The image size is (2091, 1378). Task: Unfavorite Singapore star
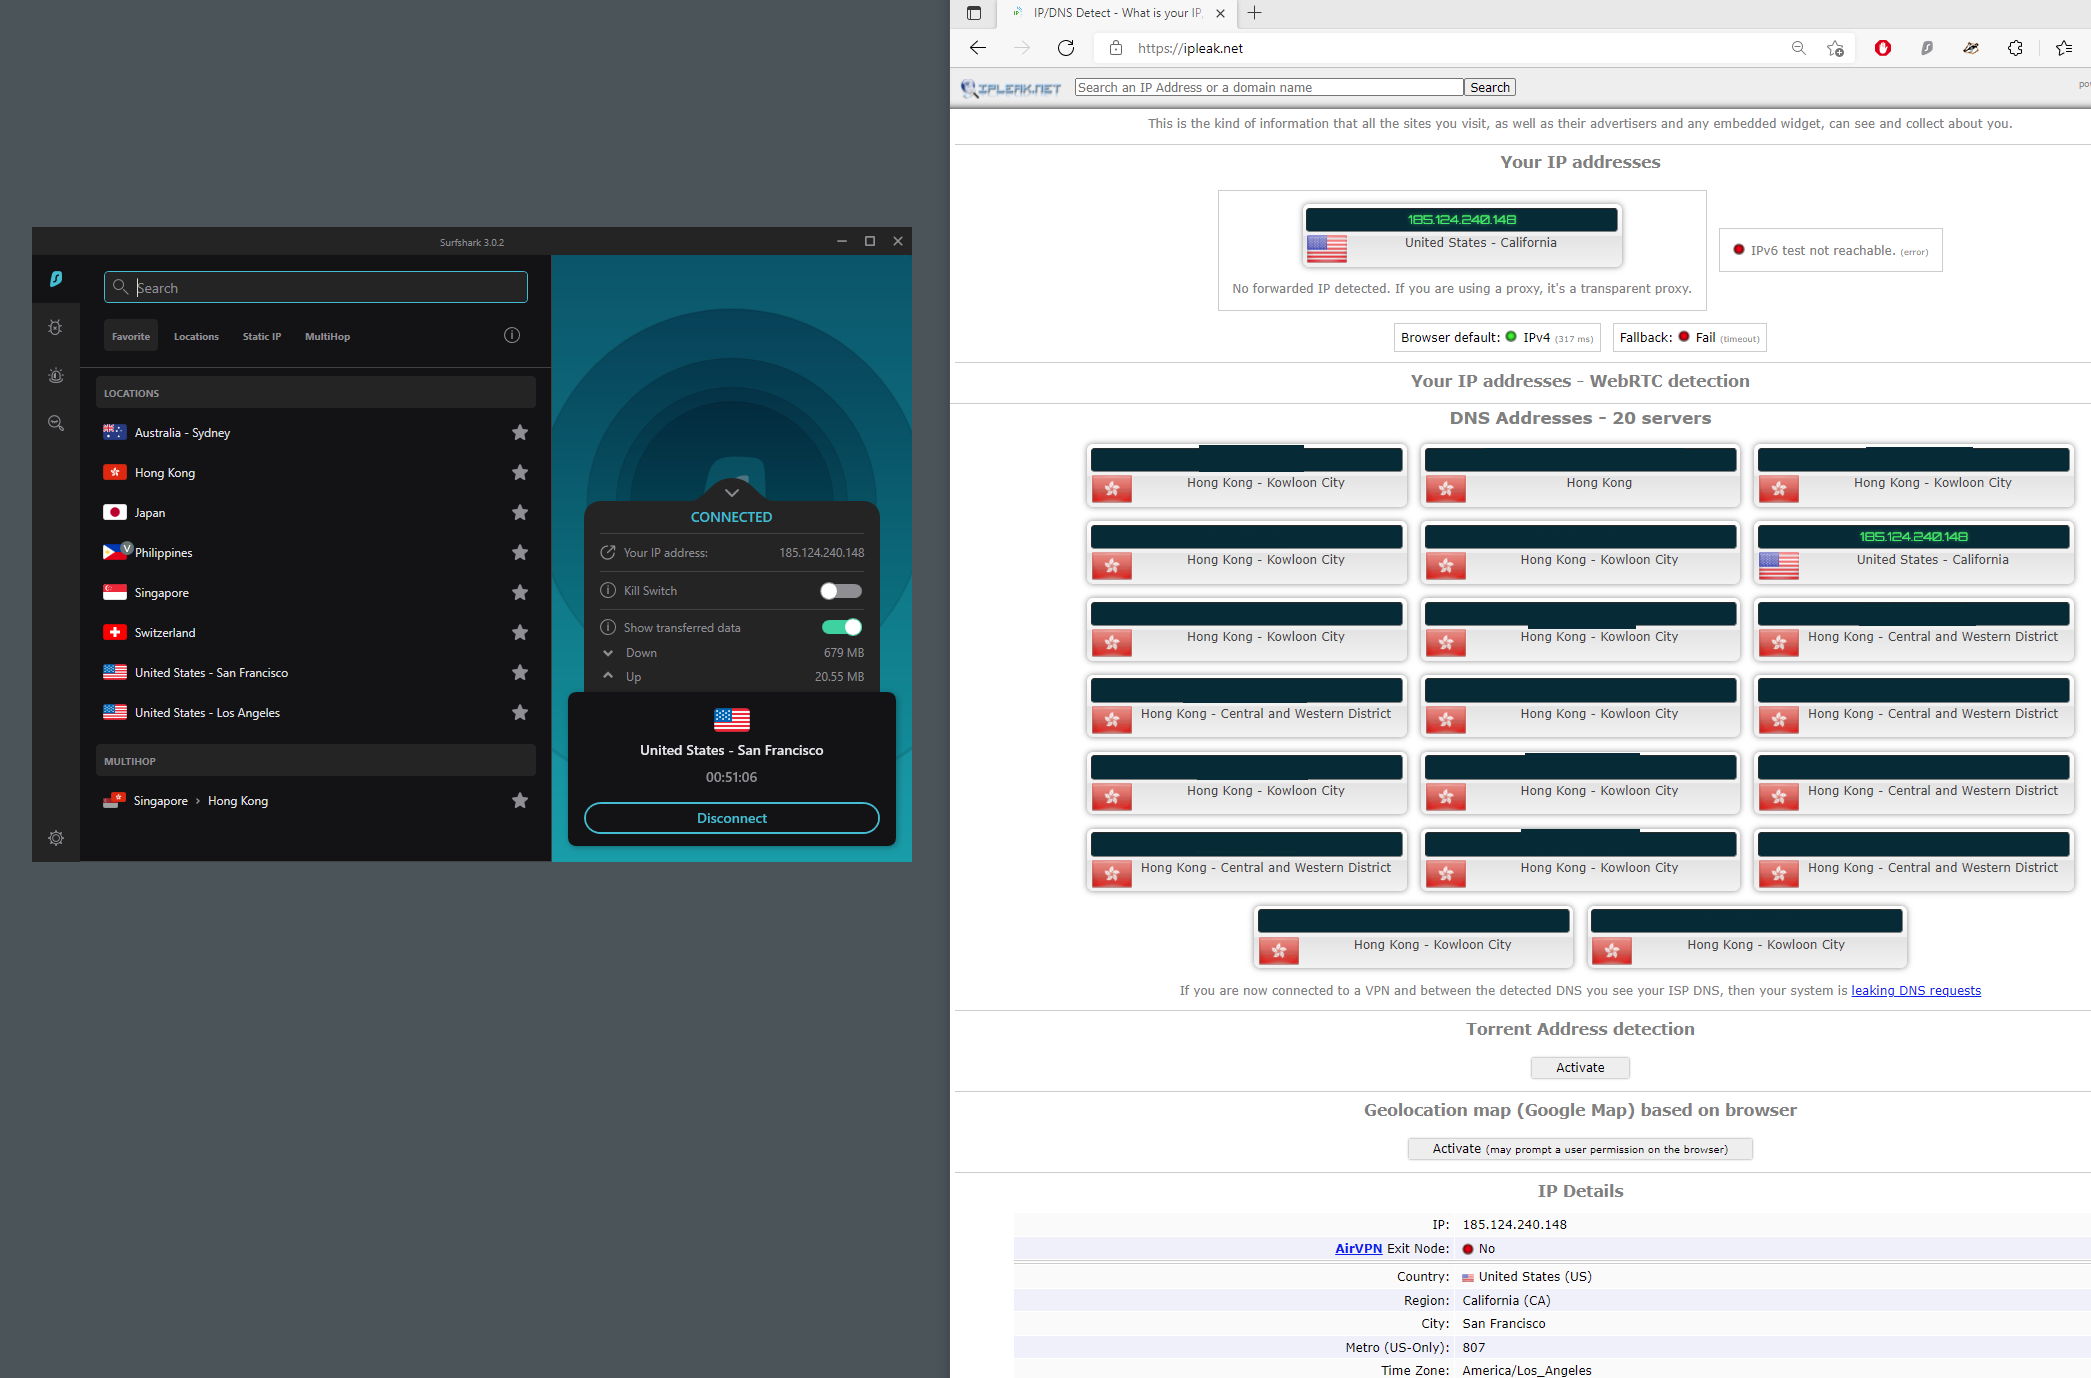520,592
